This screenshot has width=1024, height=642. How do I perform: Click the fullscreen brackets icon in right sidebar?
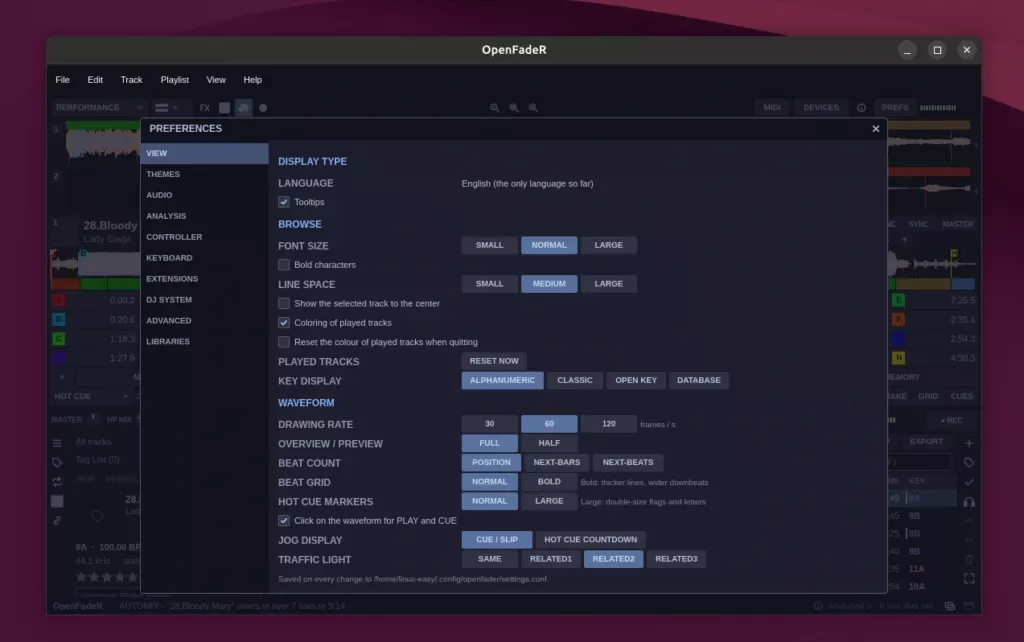(x=969, y=579)
